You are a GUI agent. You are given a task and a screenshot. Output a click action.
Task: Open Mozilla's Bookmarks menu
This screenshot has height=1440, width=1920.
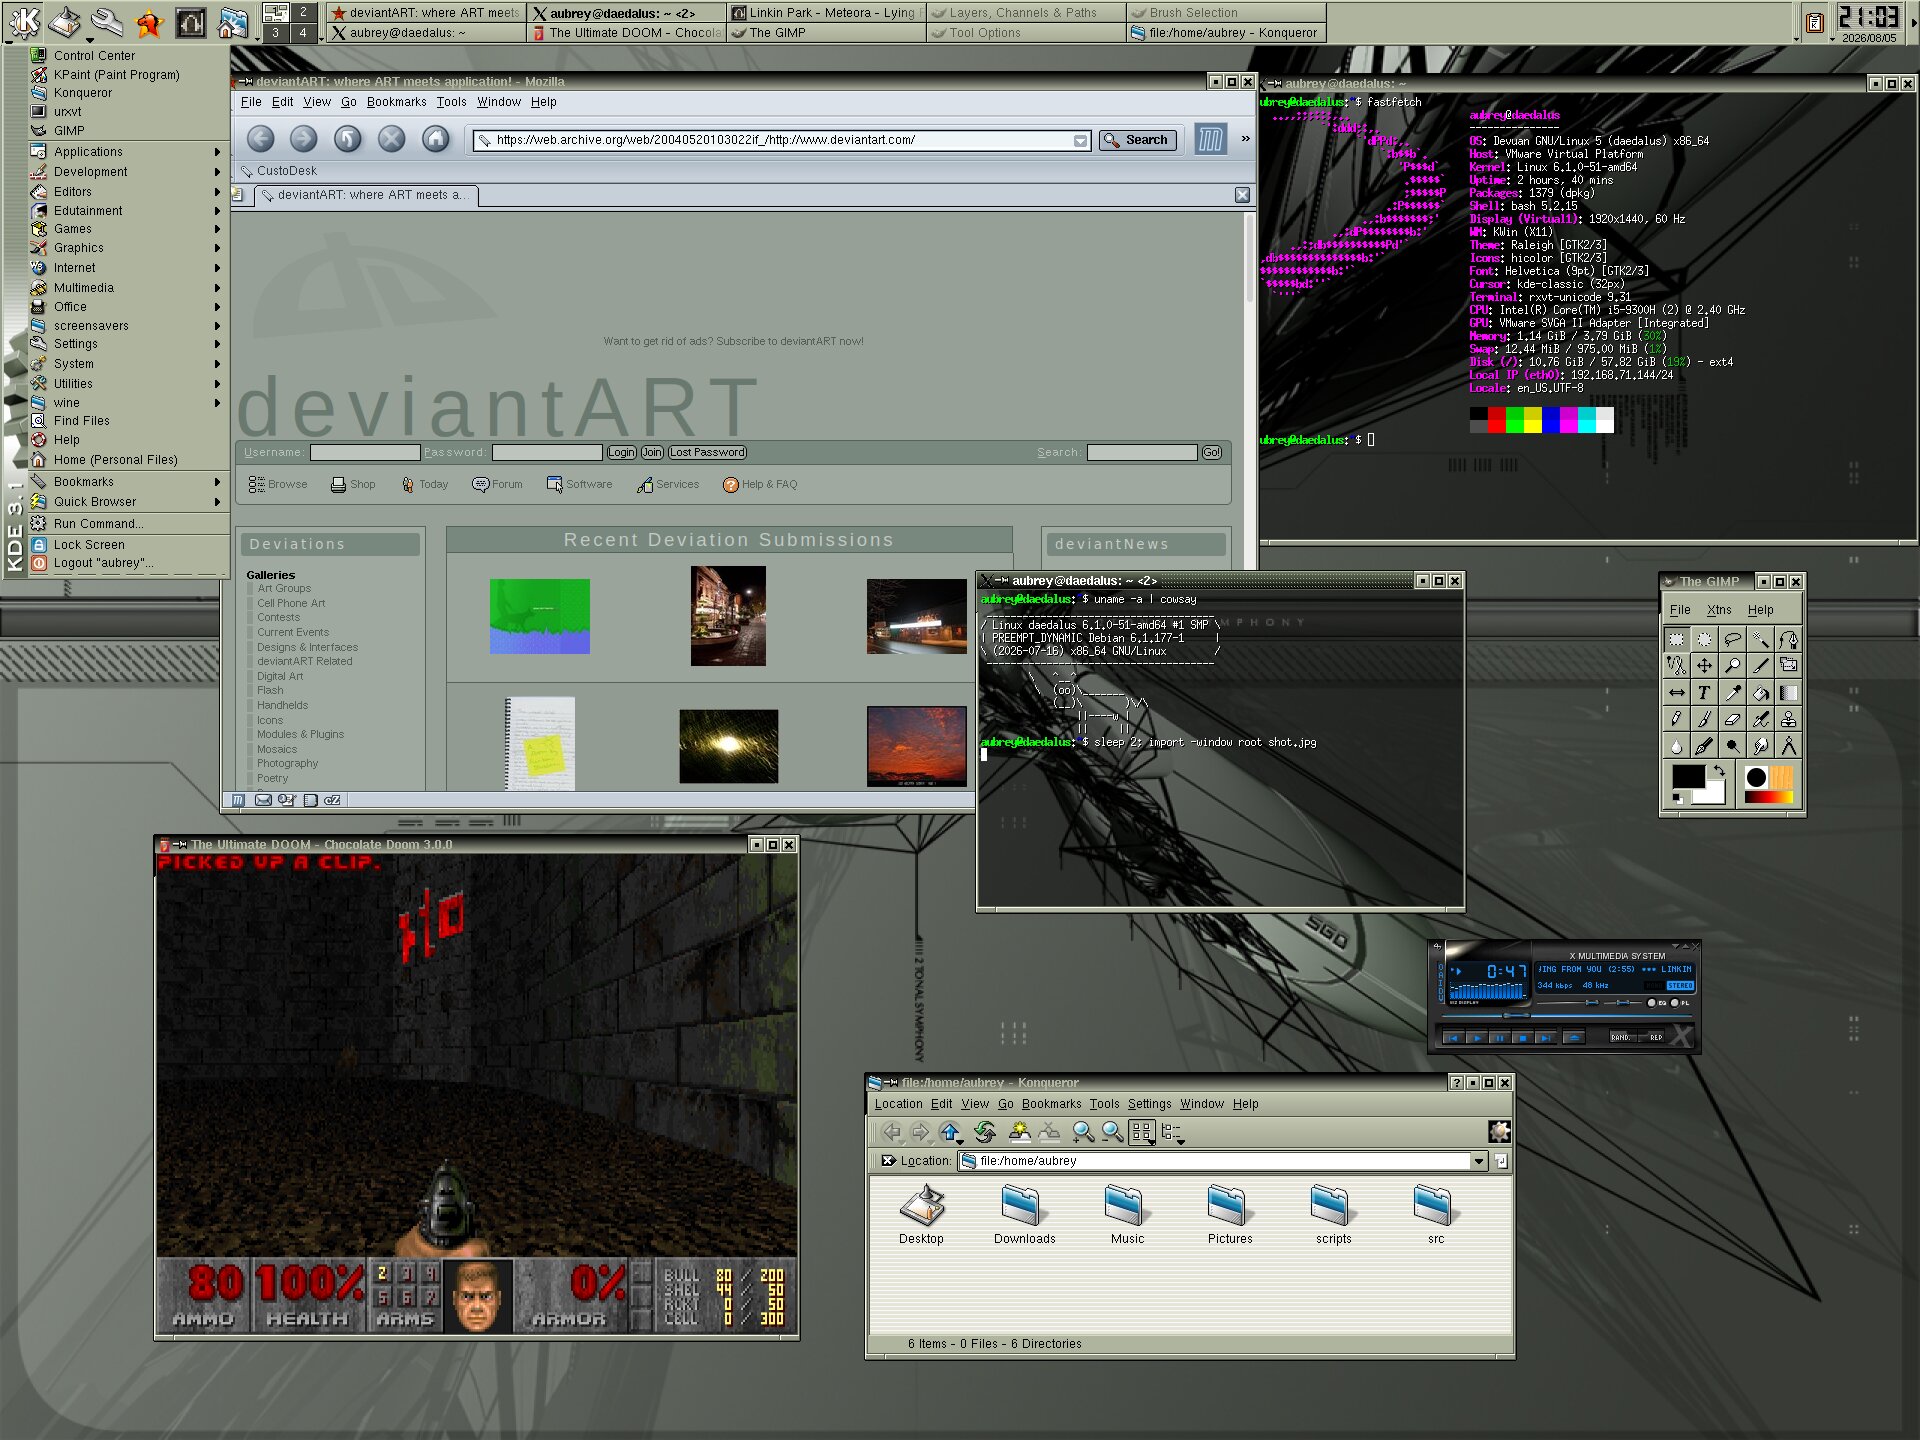(396, 102)
